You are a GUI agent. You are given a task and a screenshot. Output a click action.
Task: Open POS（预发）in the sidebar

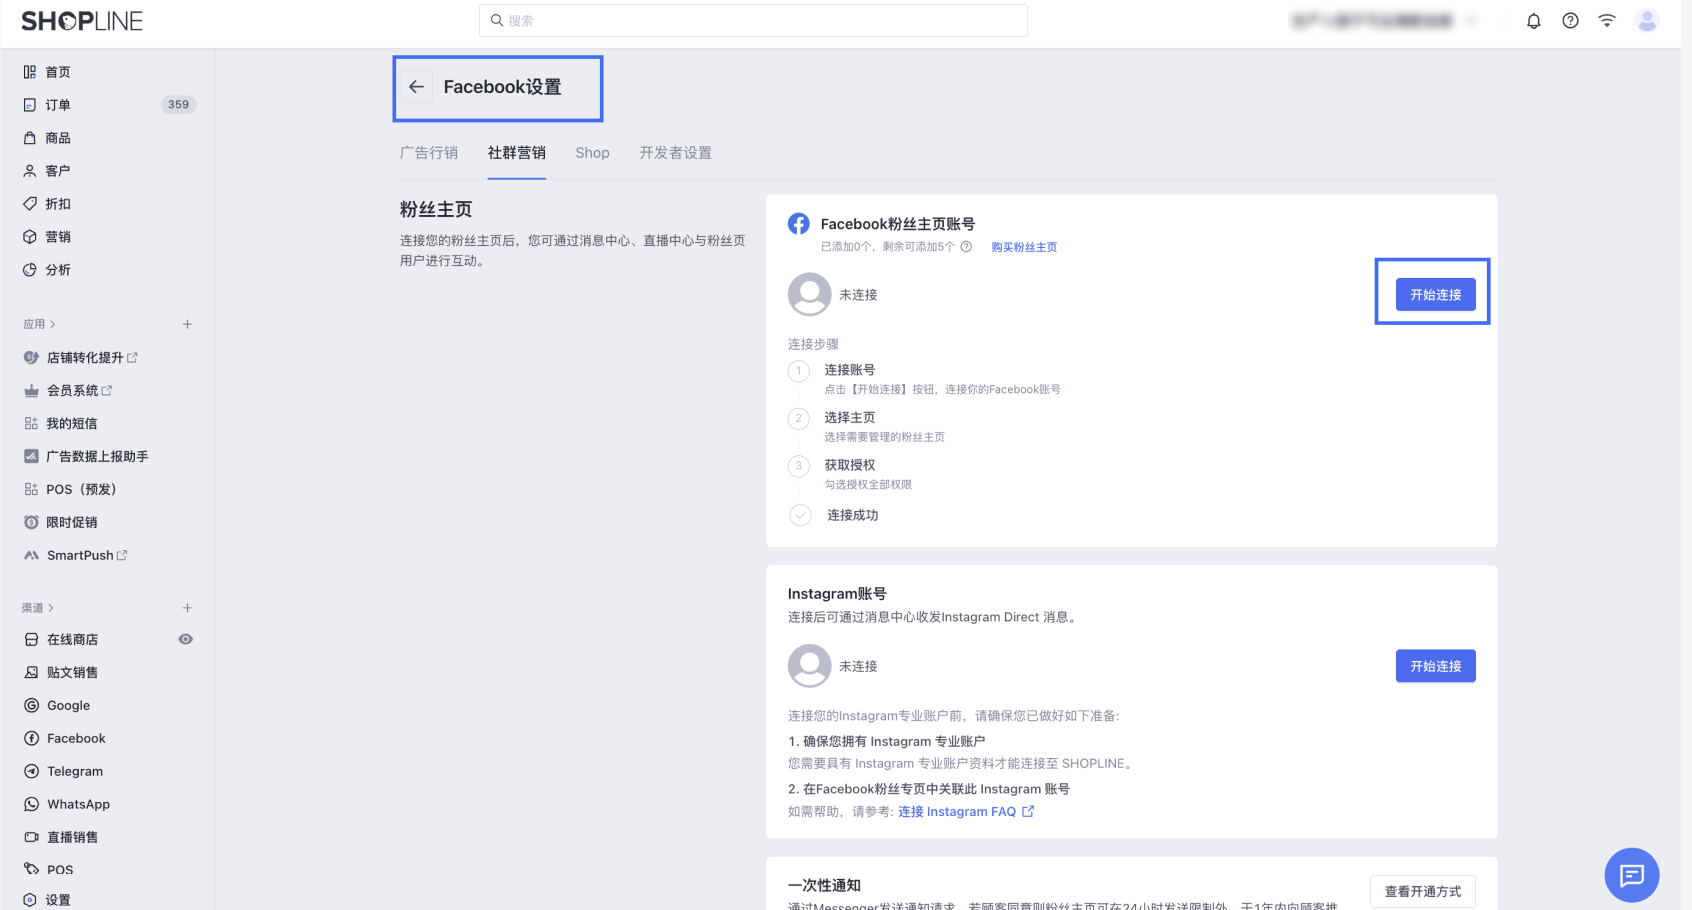point(82,490)
